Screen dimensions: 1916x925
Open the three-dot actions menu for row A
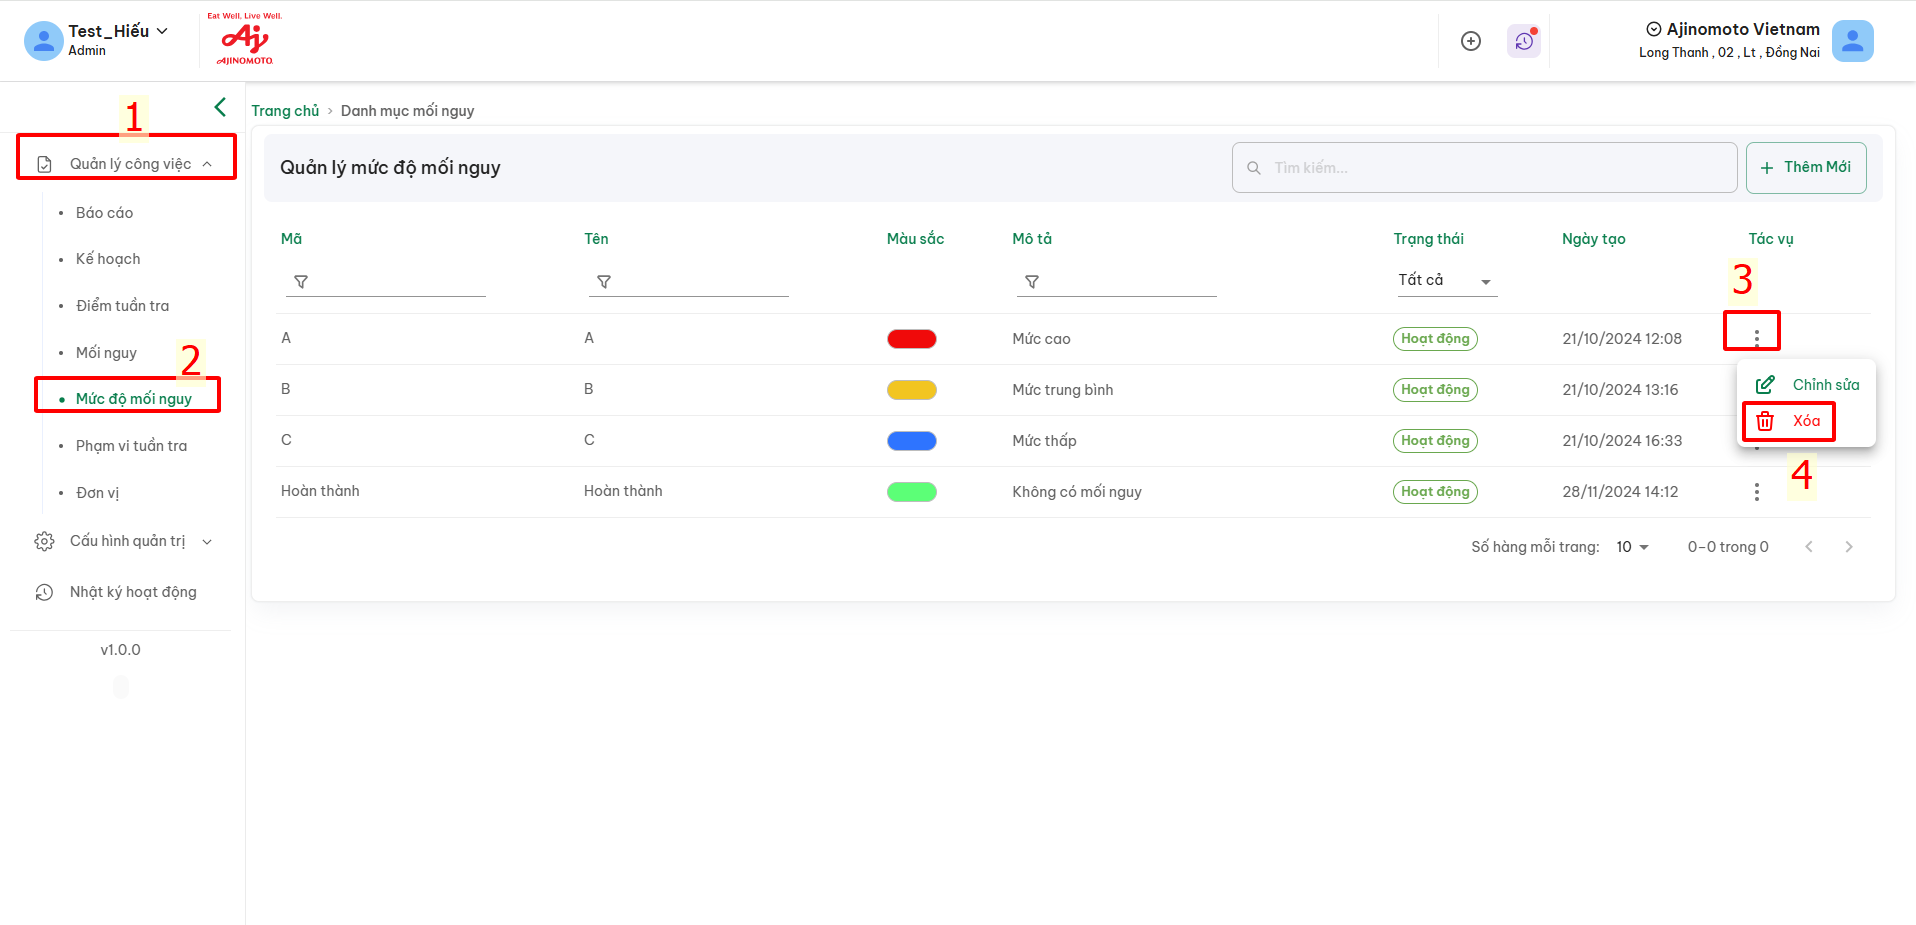point(1757,338)
